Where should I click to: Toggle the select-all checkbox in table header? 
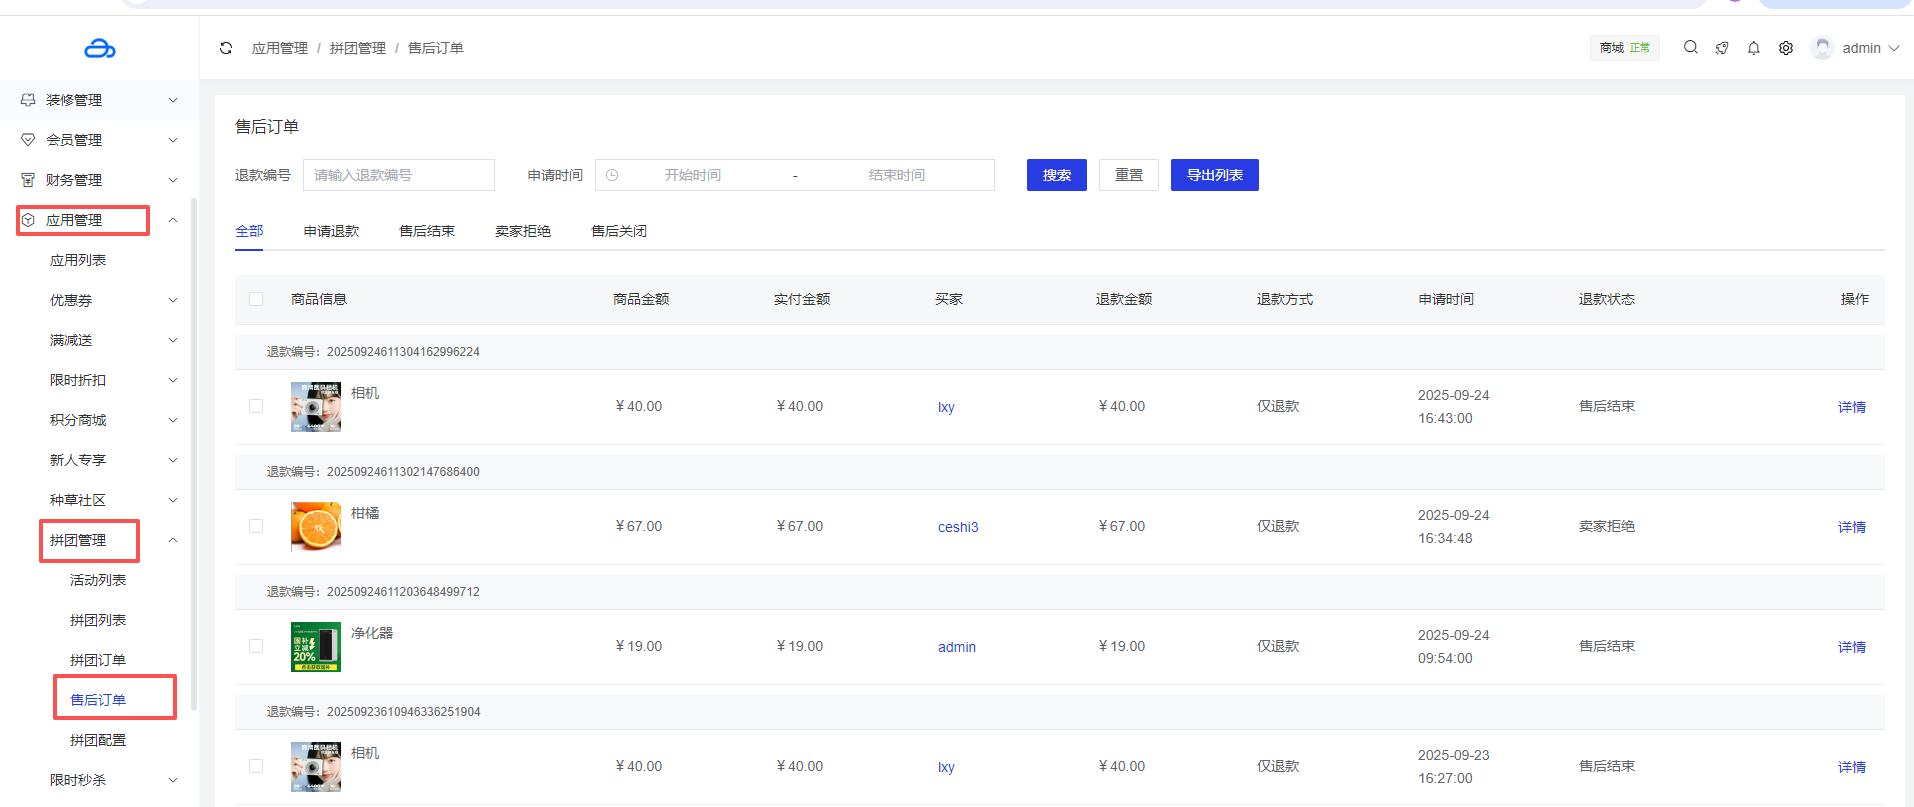(x=256, y=299)
